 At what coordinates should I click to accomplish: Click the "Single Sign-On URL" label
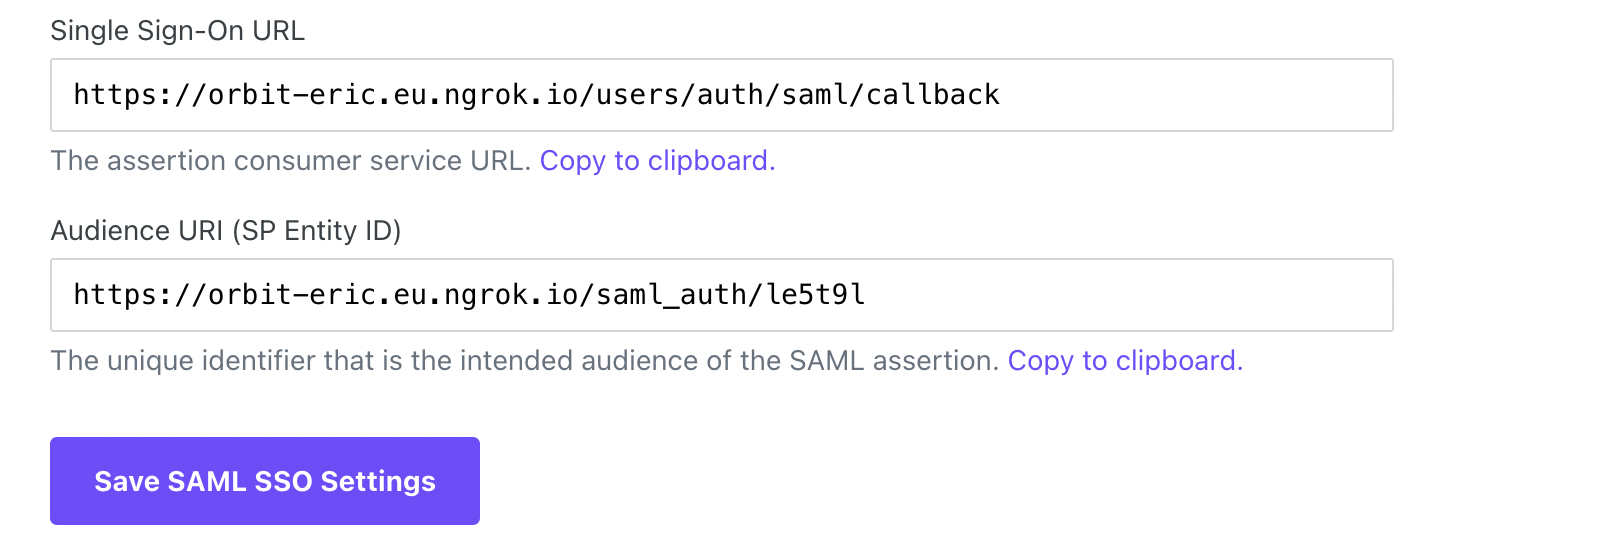tap(177, 31)
